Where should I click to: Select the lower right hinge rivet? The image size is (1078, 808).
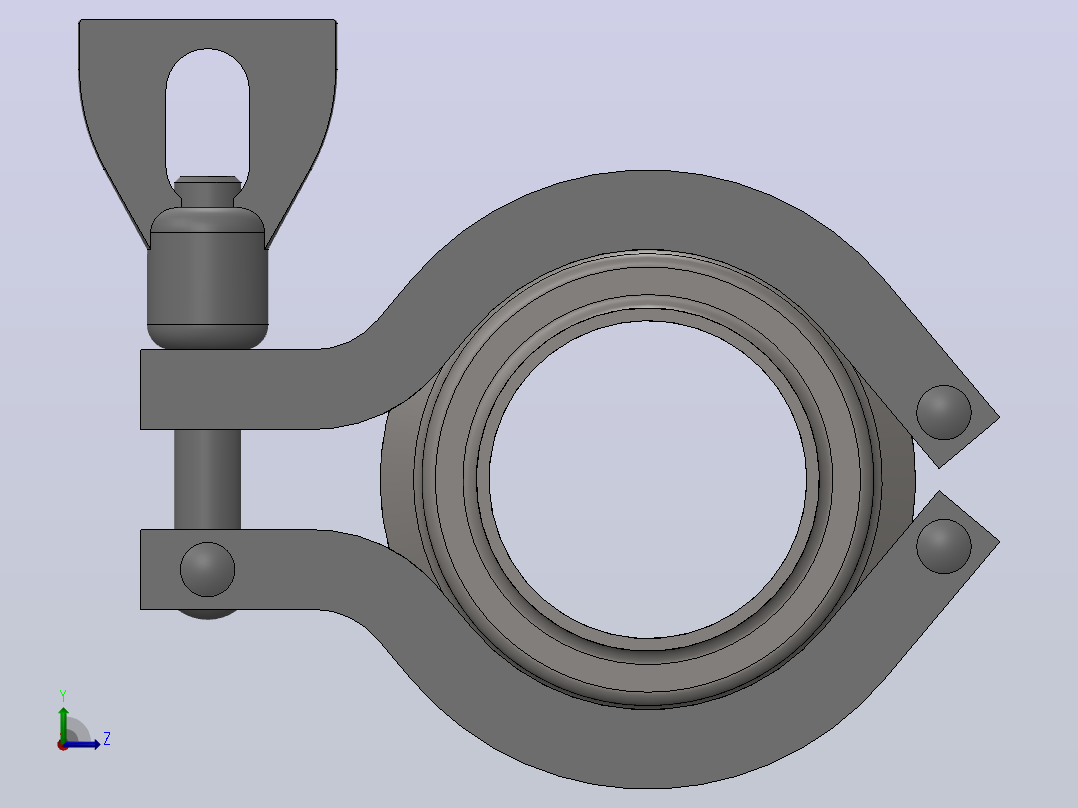[x=944, y=547]
